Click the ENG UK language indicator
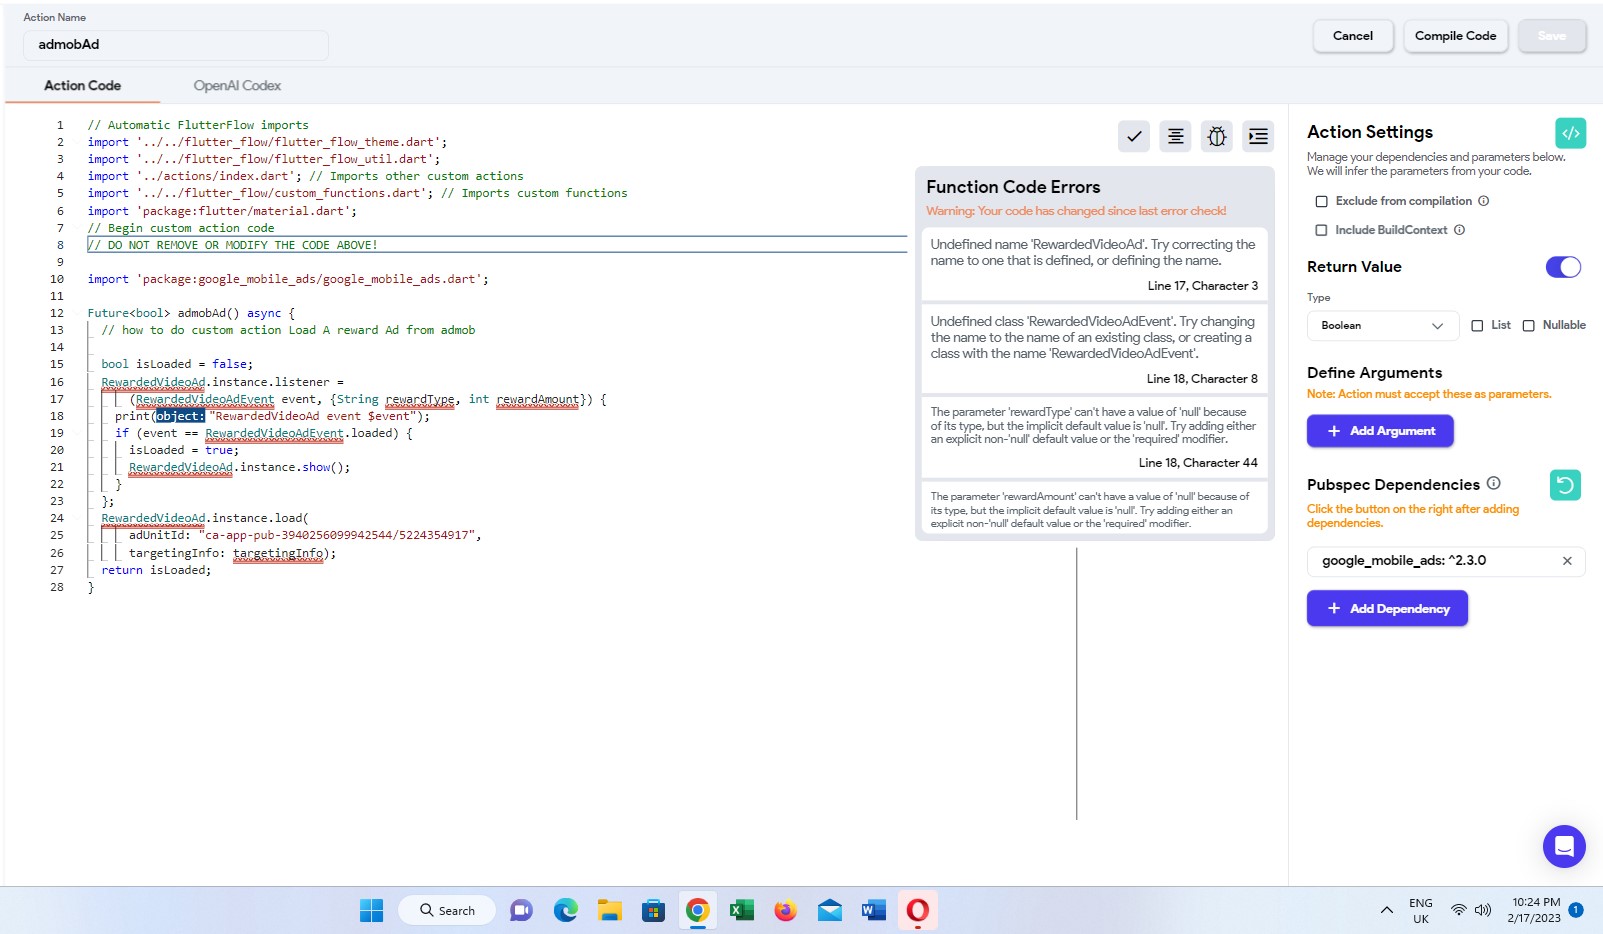The height and width of the screenshot is (934, 1603). [1421, 910]
